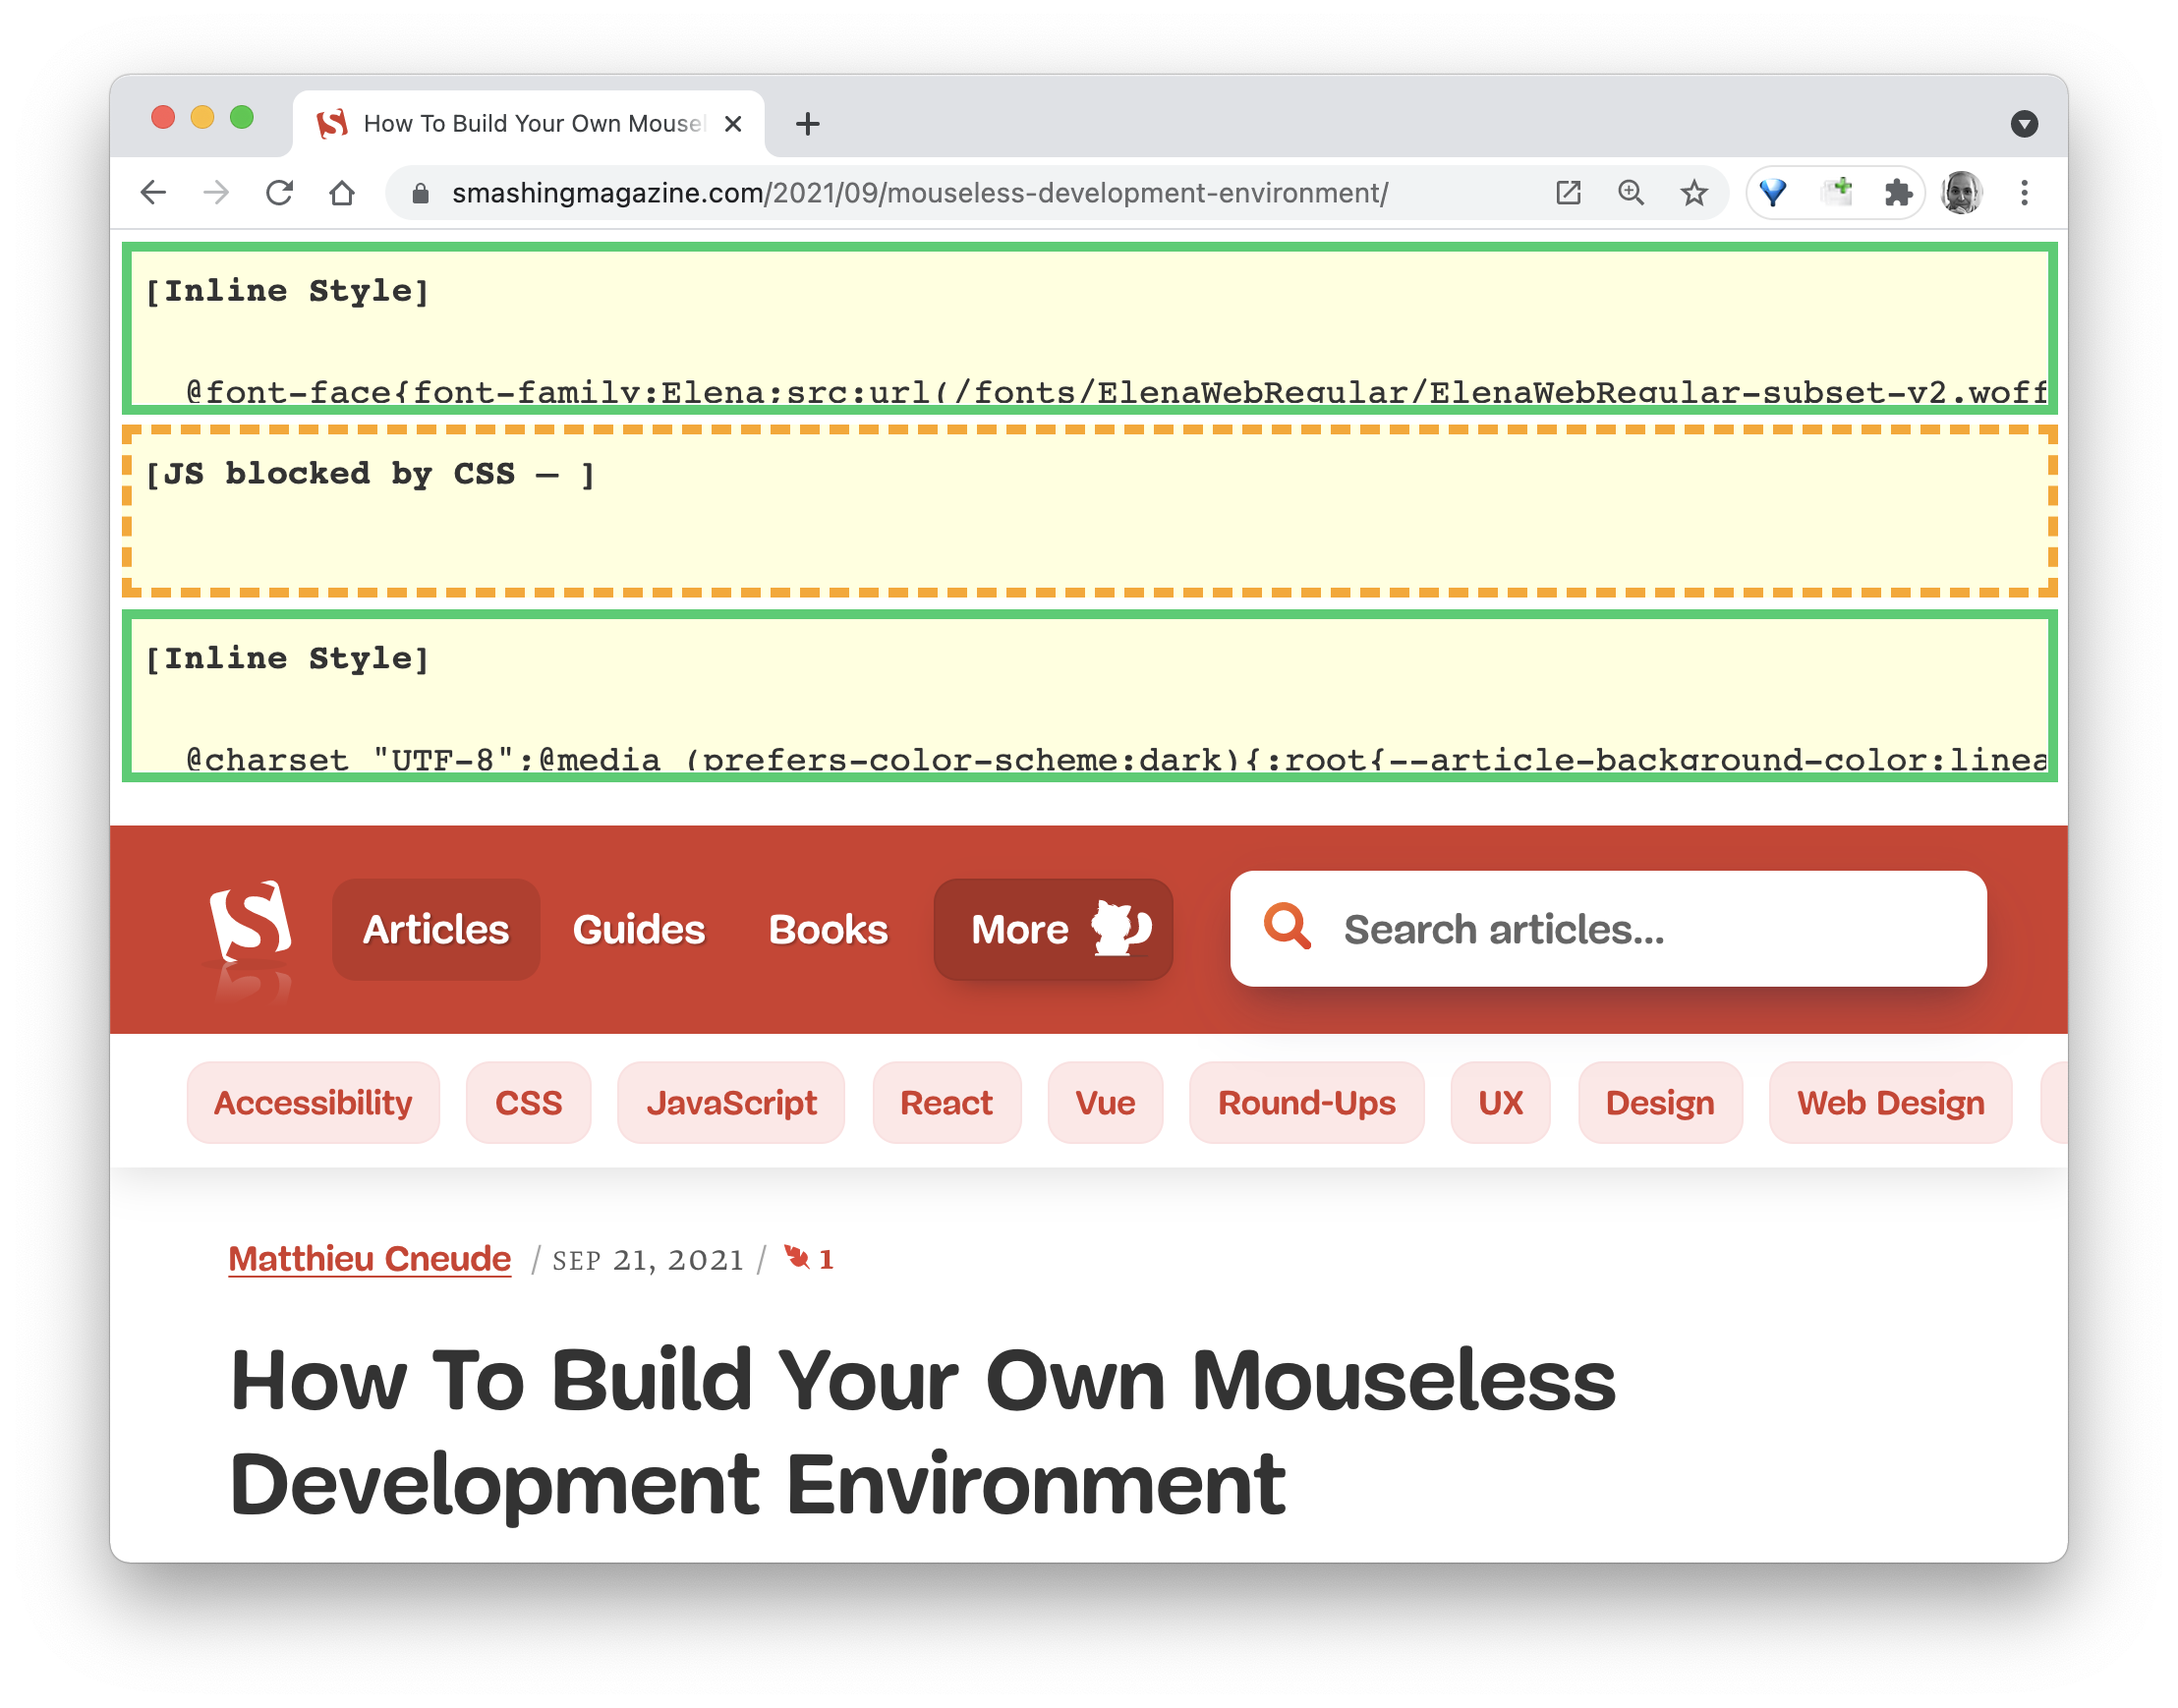This screenshot has height=1708, width=2178.
Task: Open the caret dropdown near the window controls
Action: pos(2026,123)
